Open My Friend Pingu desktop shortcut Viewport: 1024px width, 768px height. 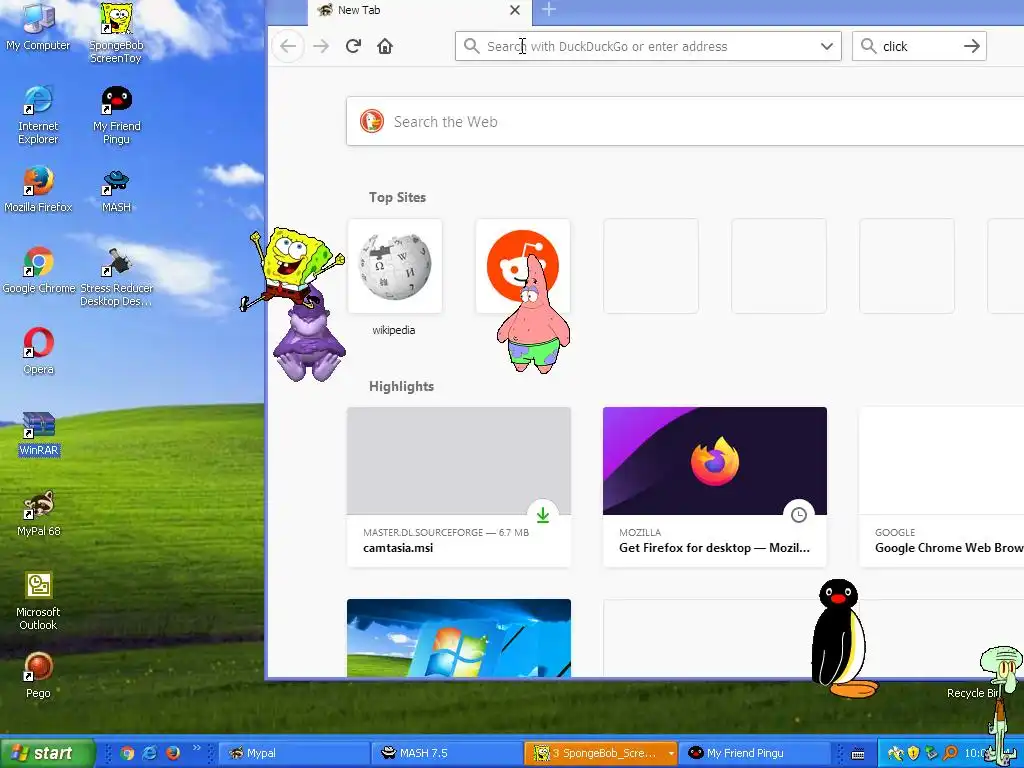click(x=116, y=115)
